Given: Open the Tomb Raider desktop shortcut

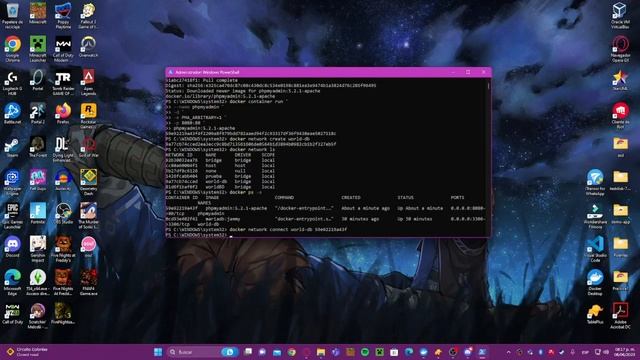Looking at the screenshot, I should [63, 82].
